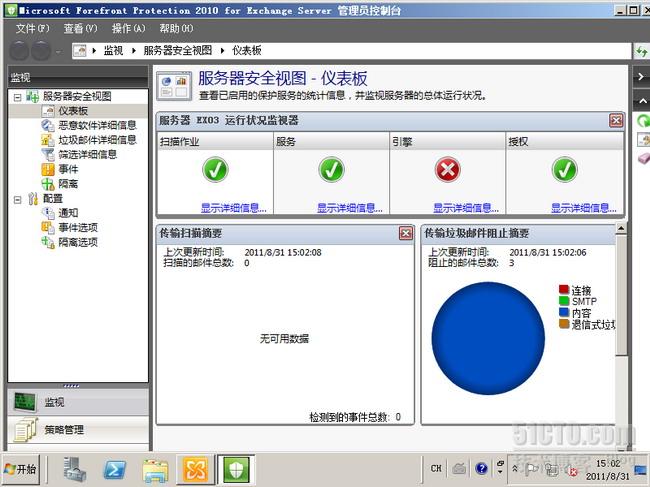Expand the breadcrumb arrow before 服务器安全视图
The height and width of the screenshot is (487, 650).
pyautogui.click(x=134, y=51)
